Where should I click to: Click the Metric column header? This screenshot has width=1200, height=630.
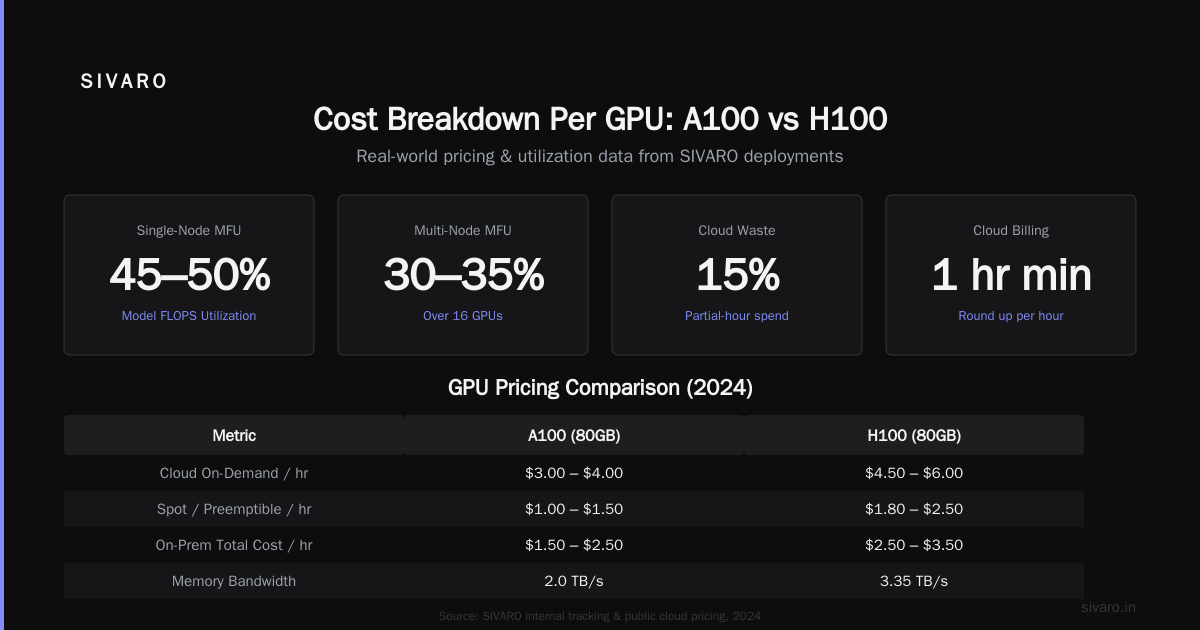click(234, 436)
